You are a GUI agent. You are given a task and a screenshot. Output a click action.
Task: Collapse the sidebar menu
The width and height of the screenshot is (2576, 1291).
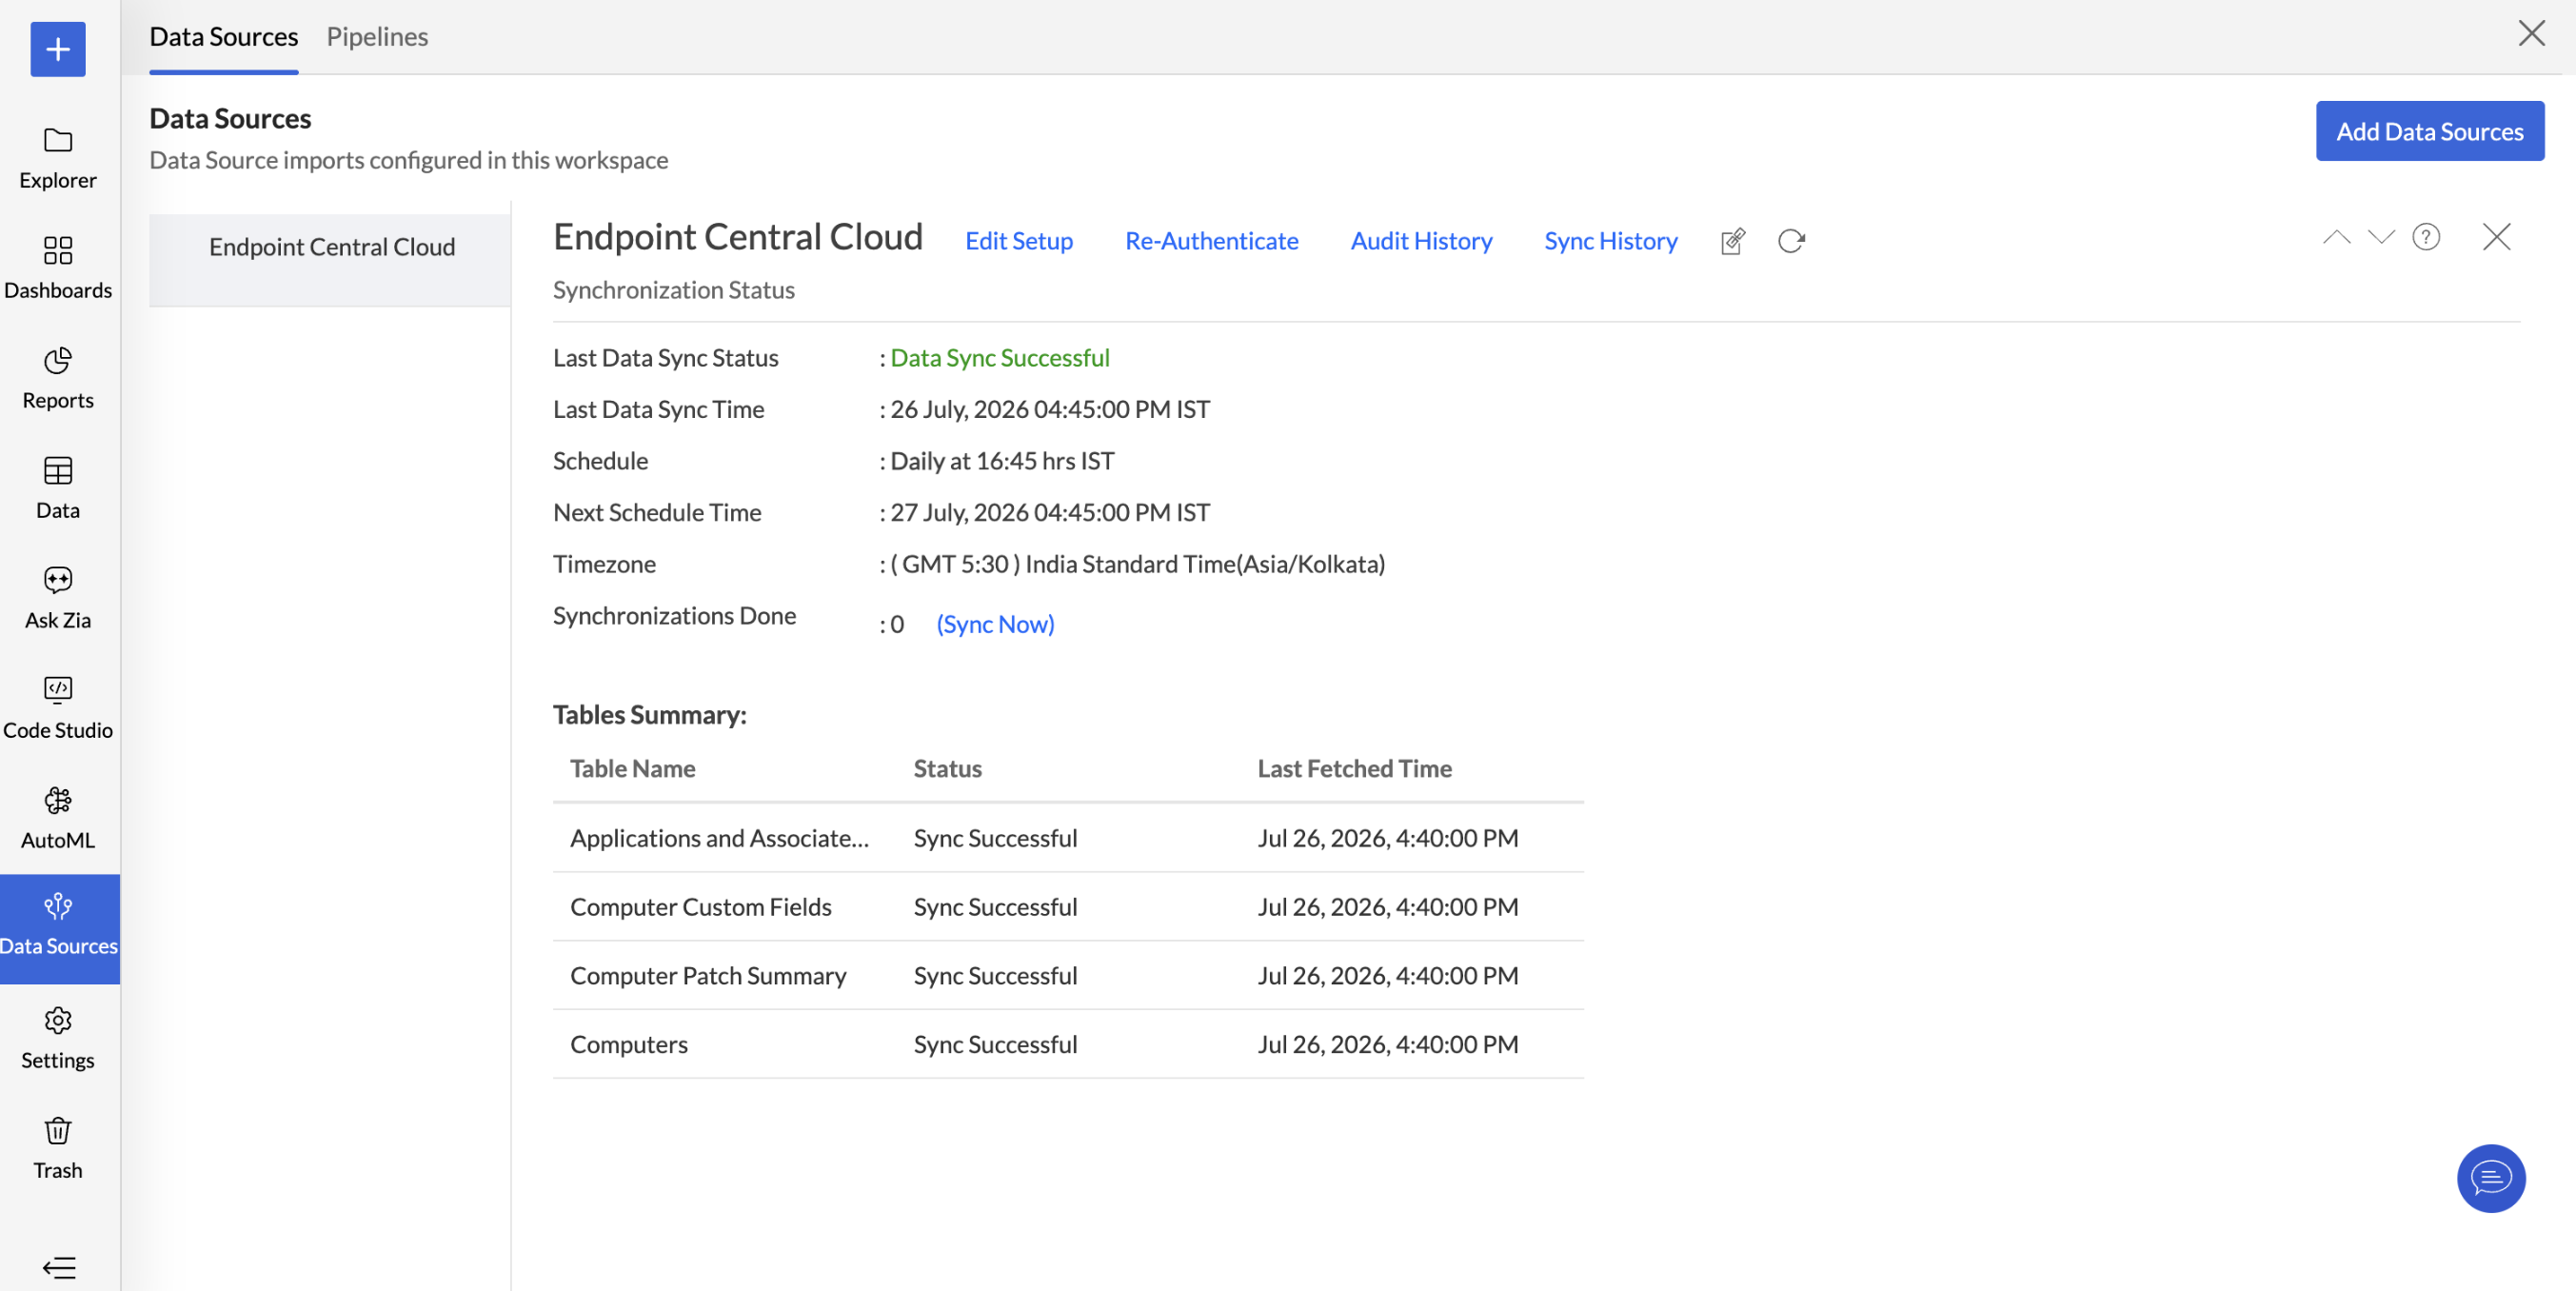pyautogui.click(x=59, y=1267)
